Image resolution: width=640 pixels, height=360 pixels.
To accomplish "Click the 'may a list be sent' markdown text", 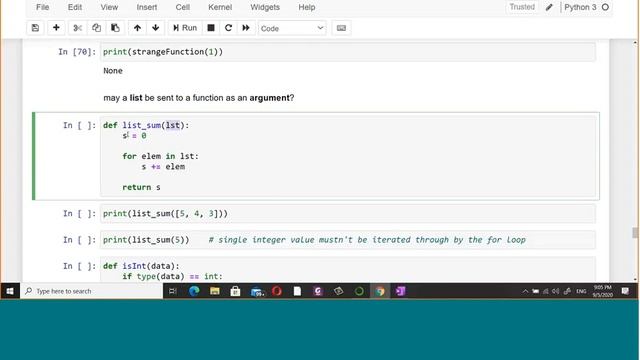I will click(199, 98).
